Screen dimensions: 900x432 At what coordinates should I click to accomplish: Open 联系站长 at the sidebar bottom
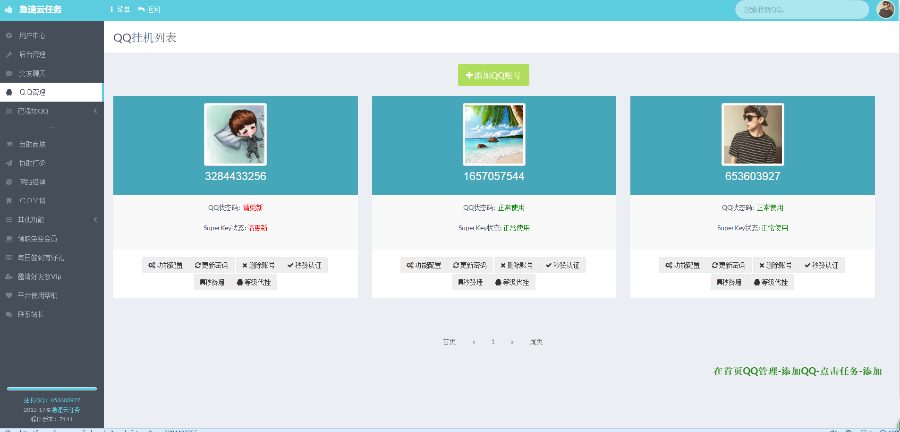point(52,314)
